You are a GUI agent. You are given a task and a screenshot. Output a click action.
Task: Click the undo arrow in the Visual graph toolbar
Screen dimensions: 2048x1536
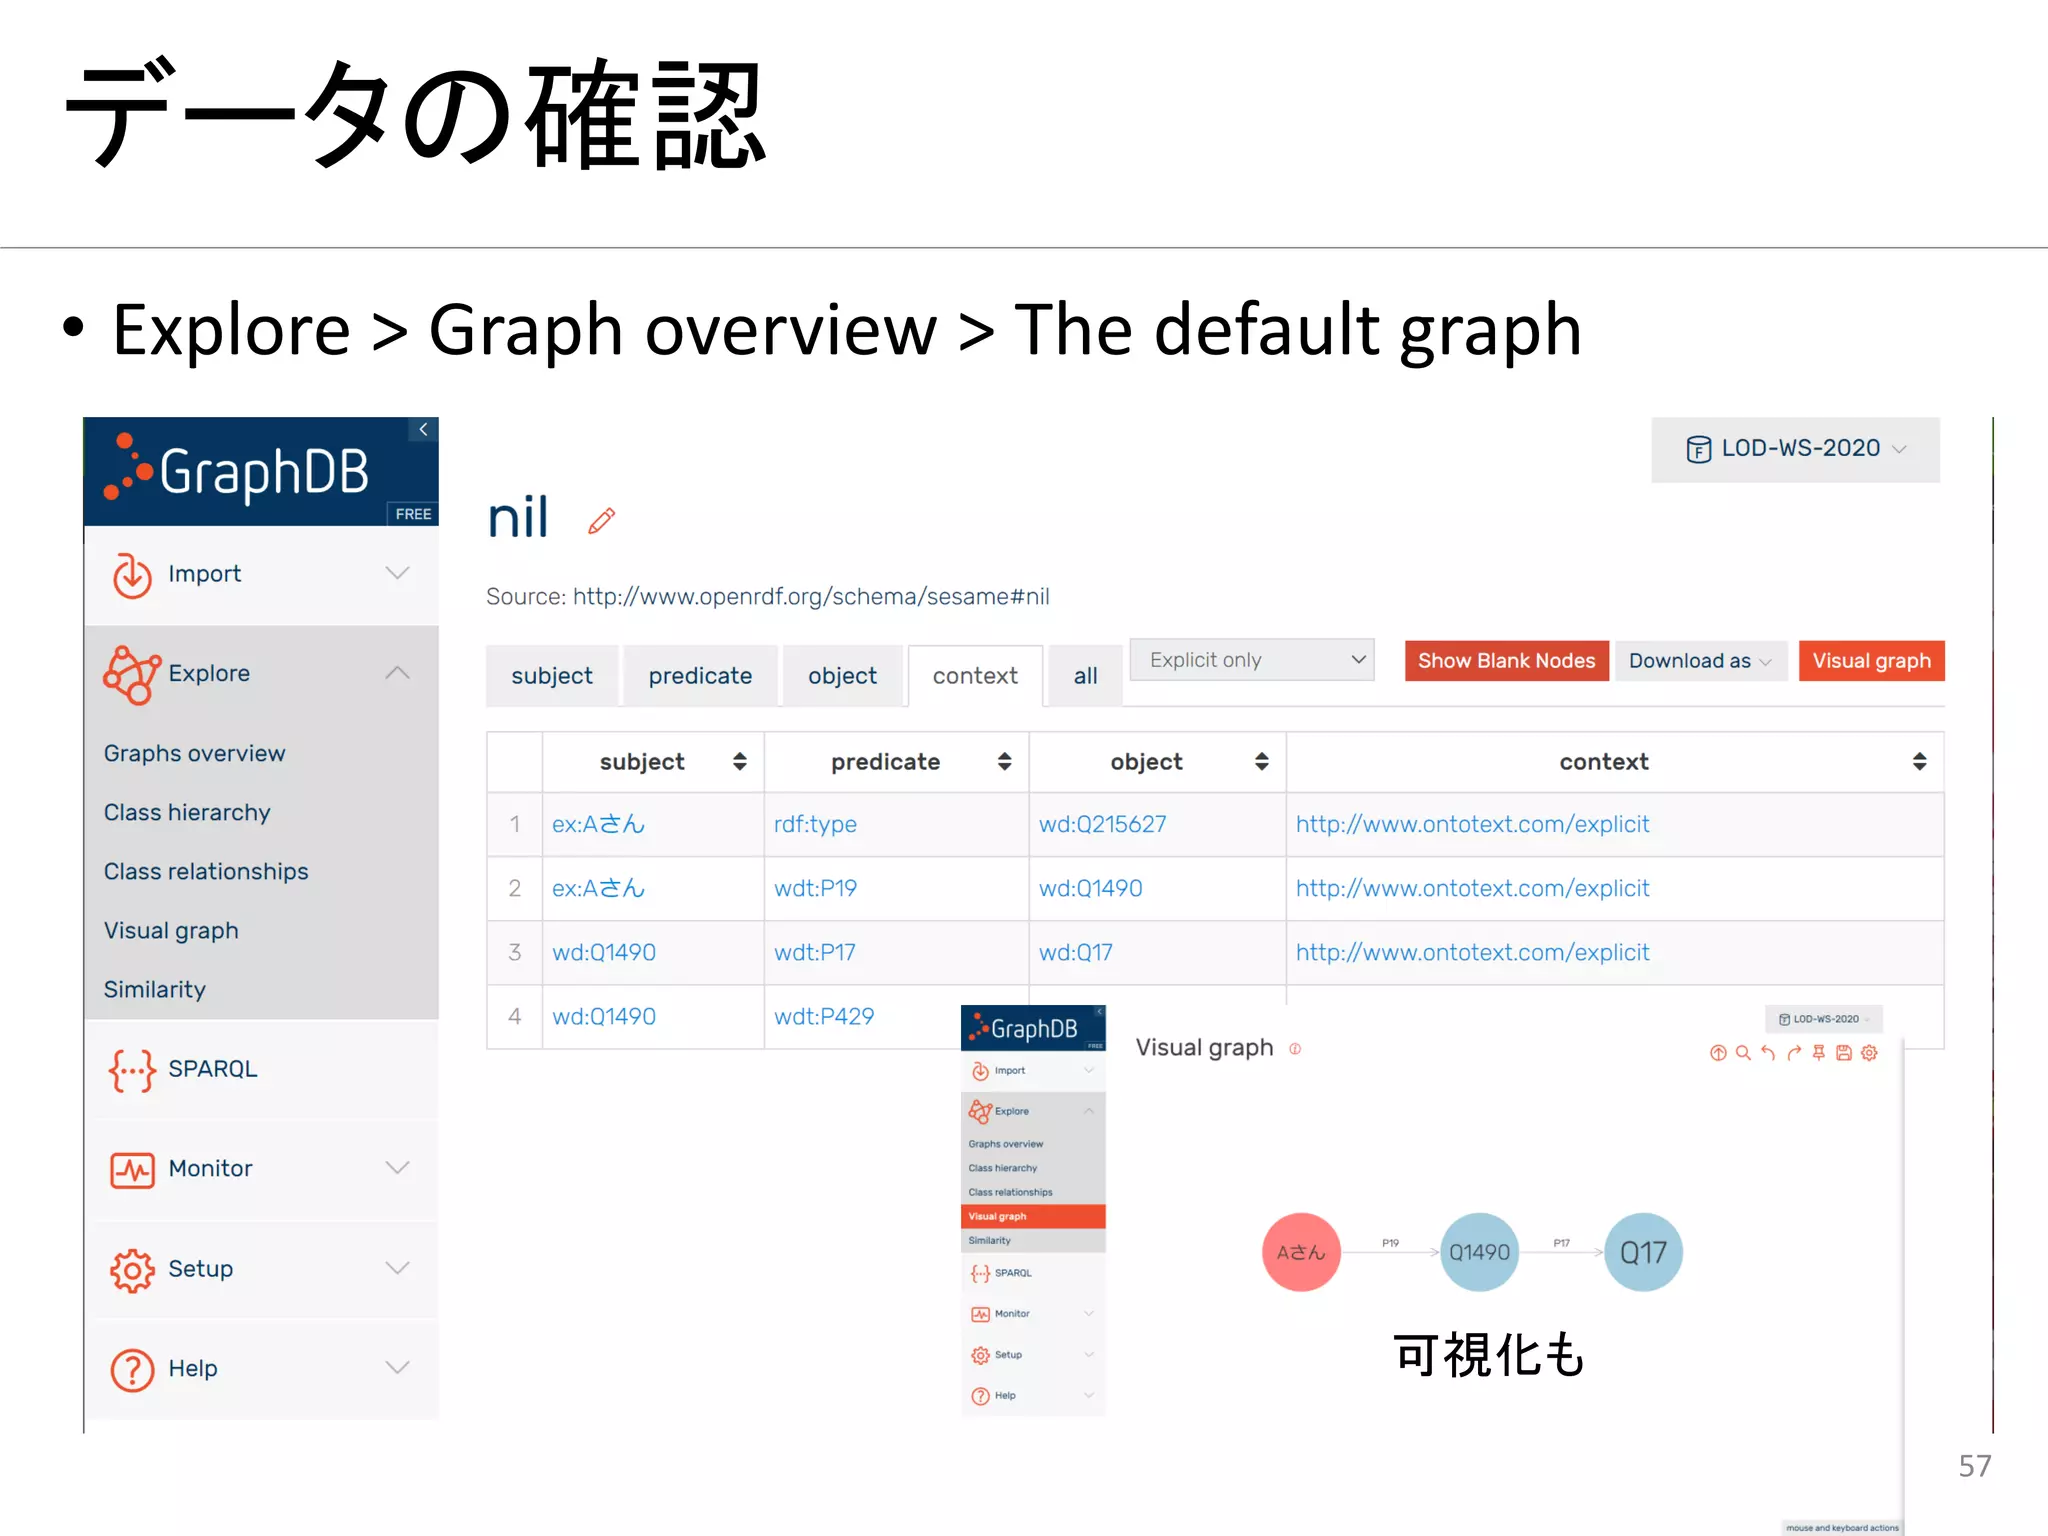(x=1768, y=1052)
